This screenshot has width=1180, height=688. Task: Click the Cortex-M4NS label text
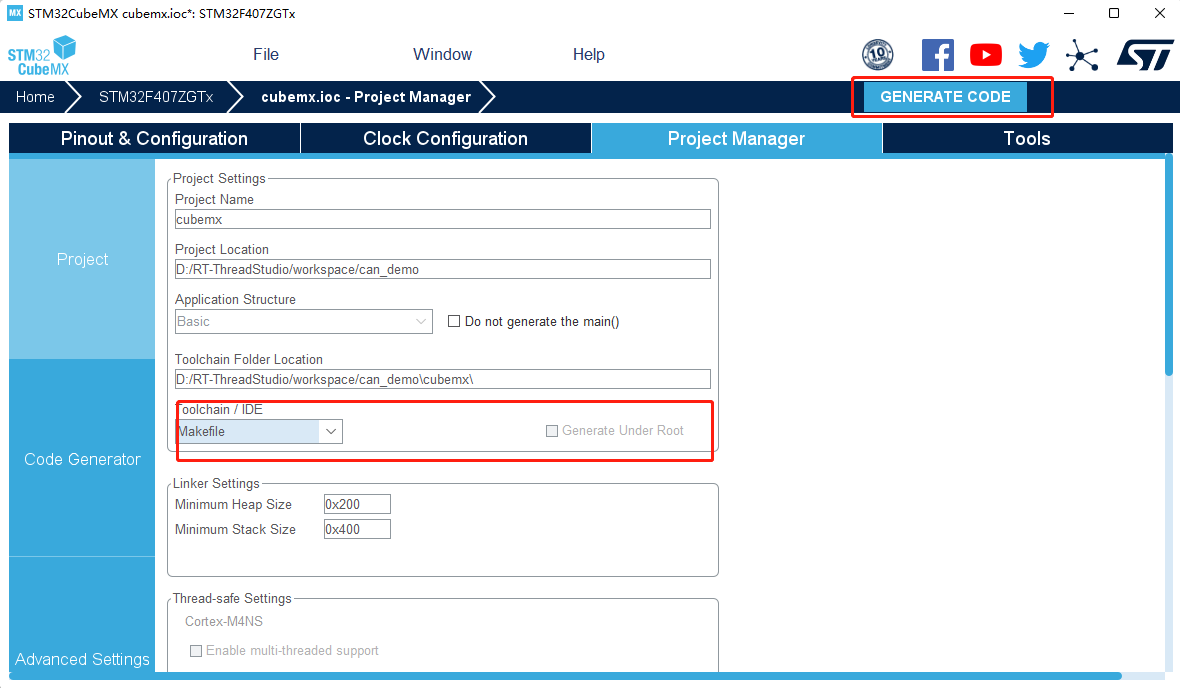224,621
